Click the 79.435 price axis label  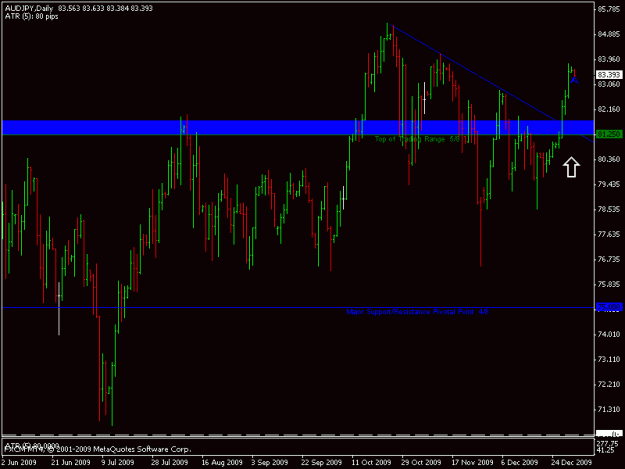[x=609, y=184]
